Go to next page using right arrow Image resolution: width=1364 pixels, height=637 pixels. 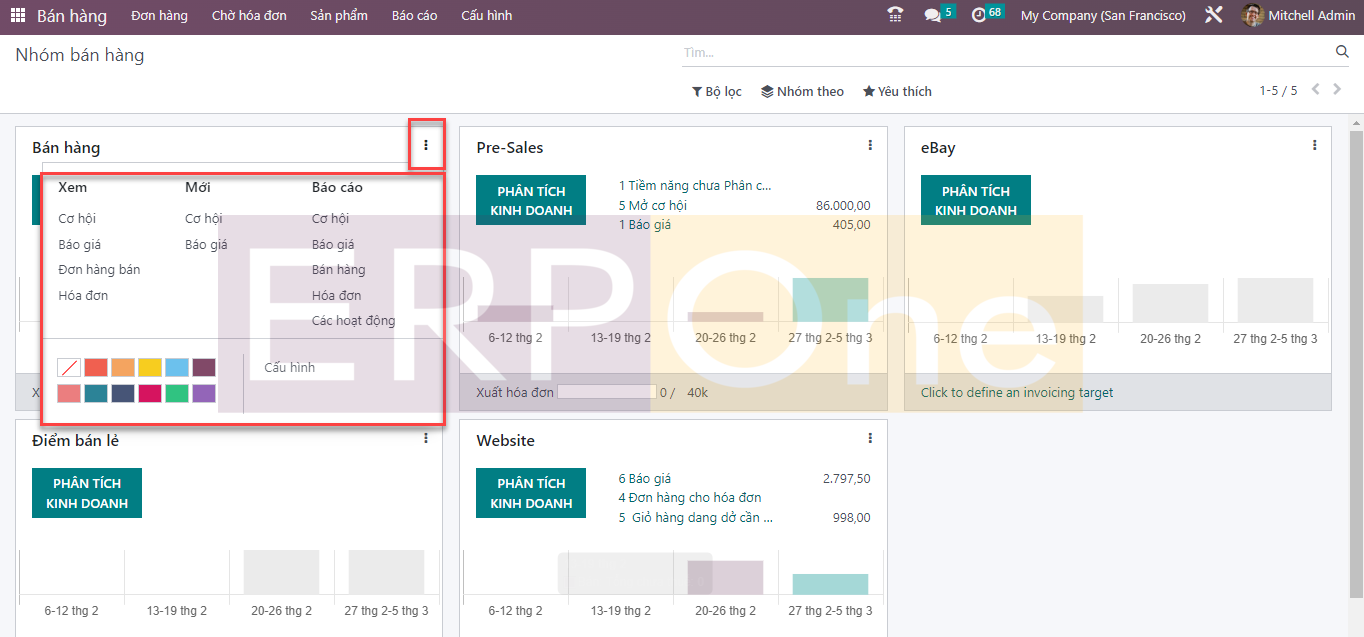tap(1339, 90)
